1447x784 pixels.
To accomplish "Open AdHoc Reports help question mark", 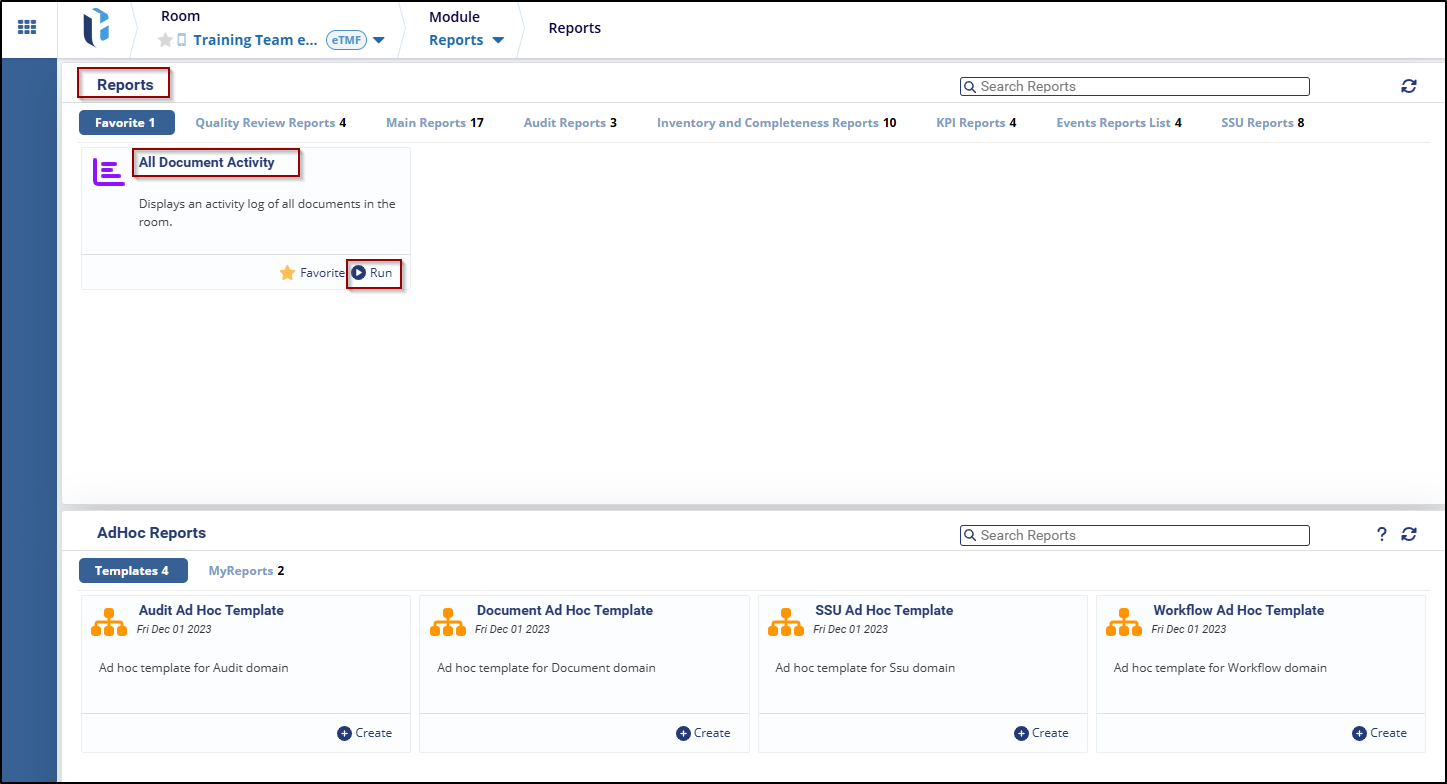I will pos(1381,534).
